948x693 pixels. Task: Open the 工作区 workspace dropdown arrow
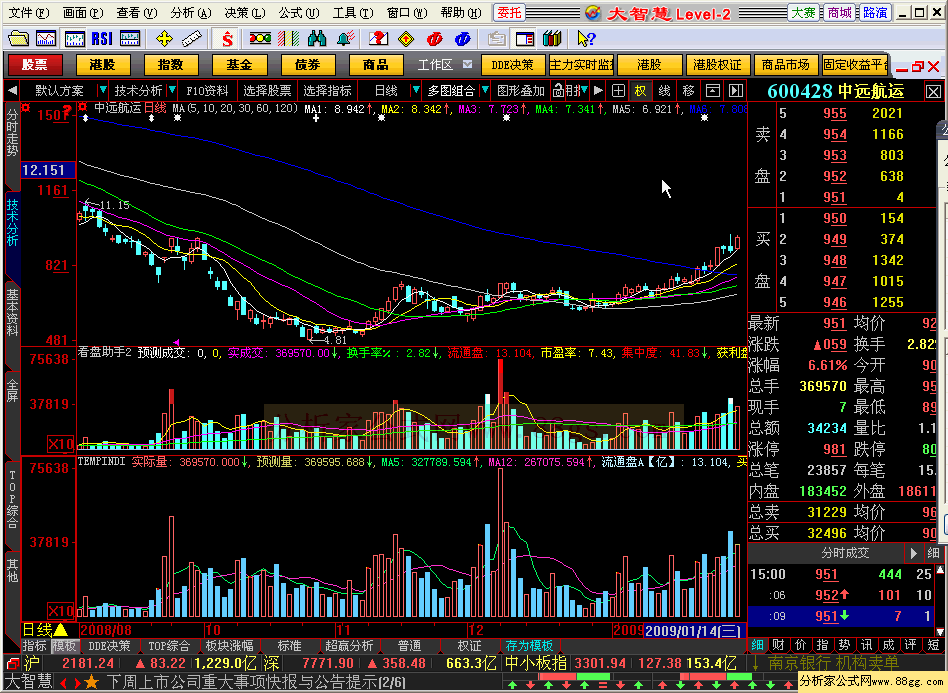coord(467,64)
